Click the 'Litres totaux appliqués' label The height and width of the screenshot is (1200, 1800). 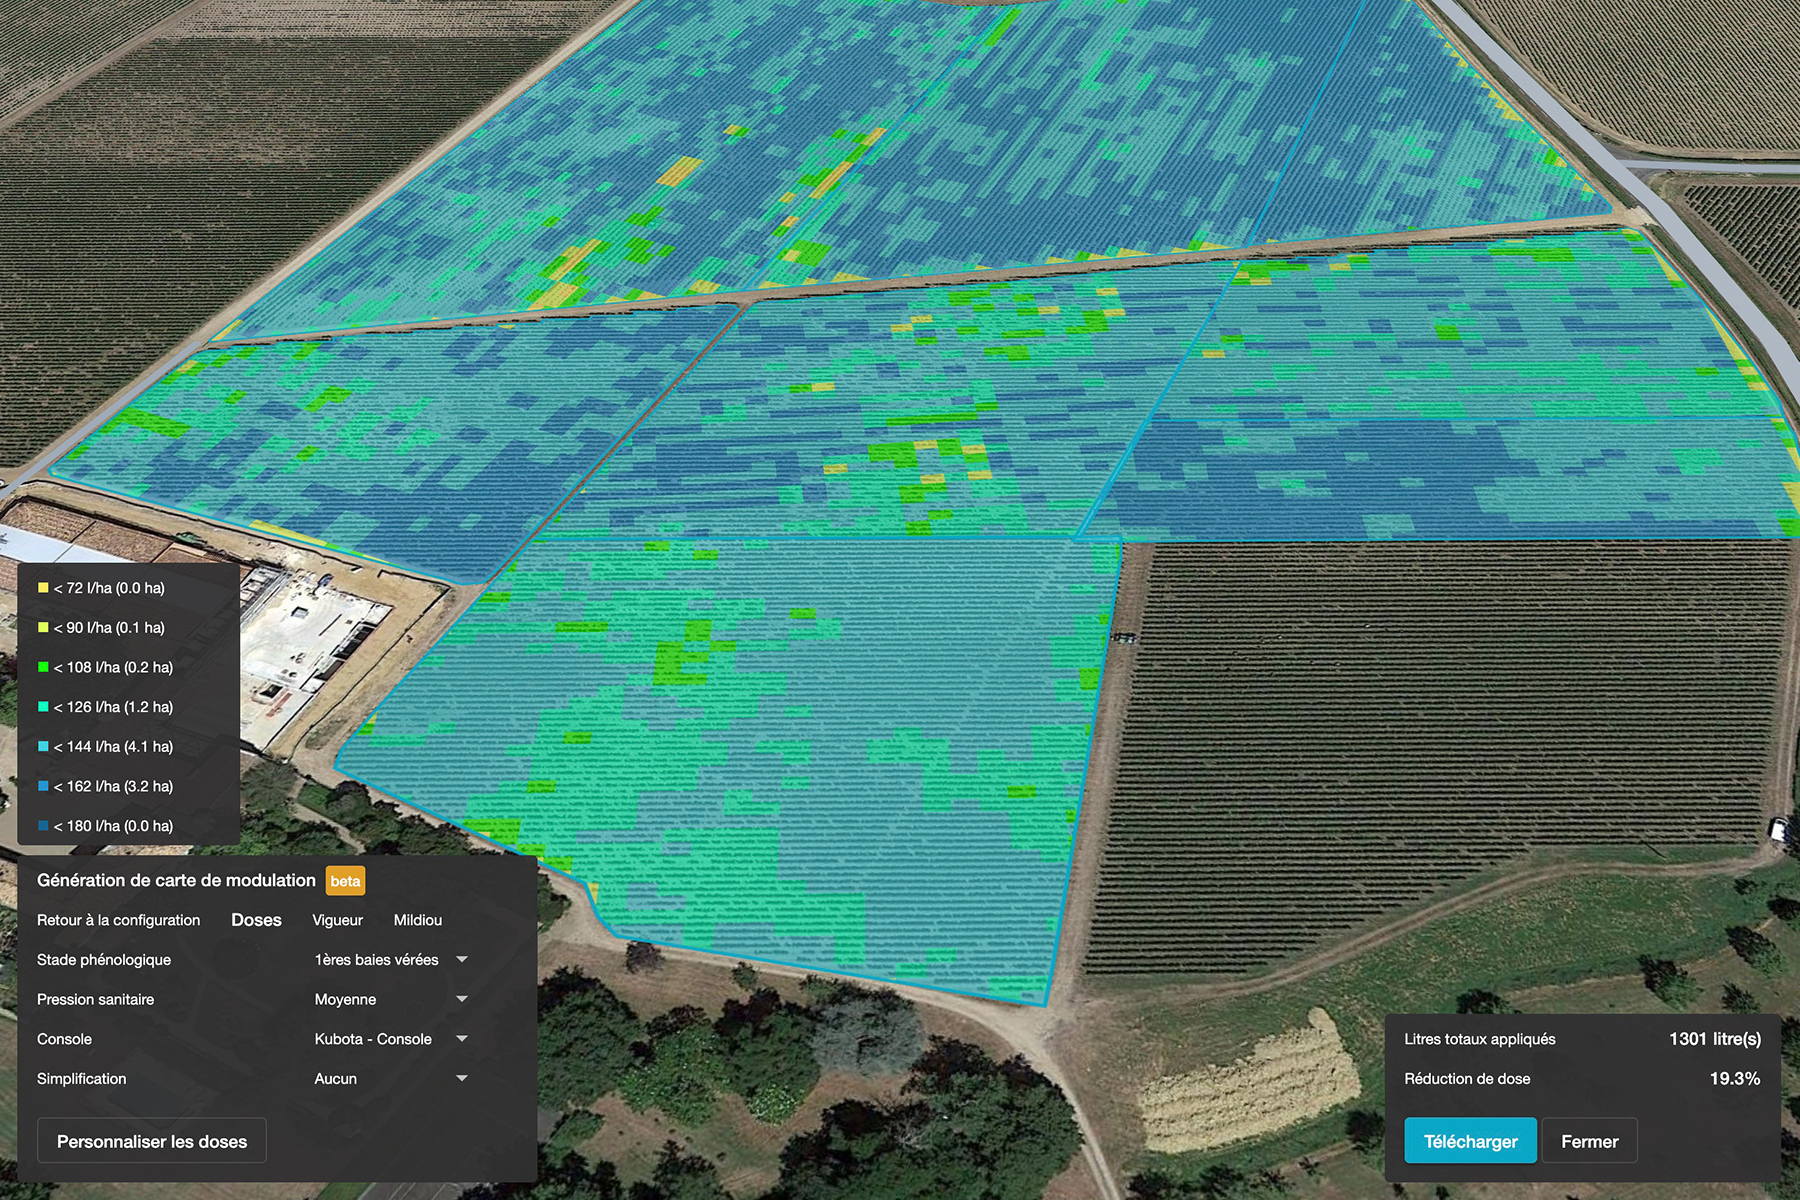1480,1039
